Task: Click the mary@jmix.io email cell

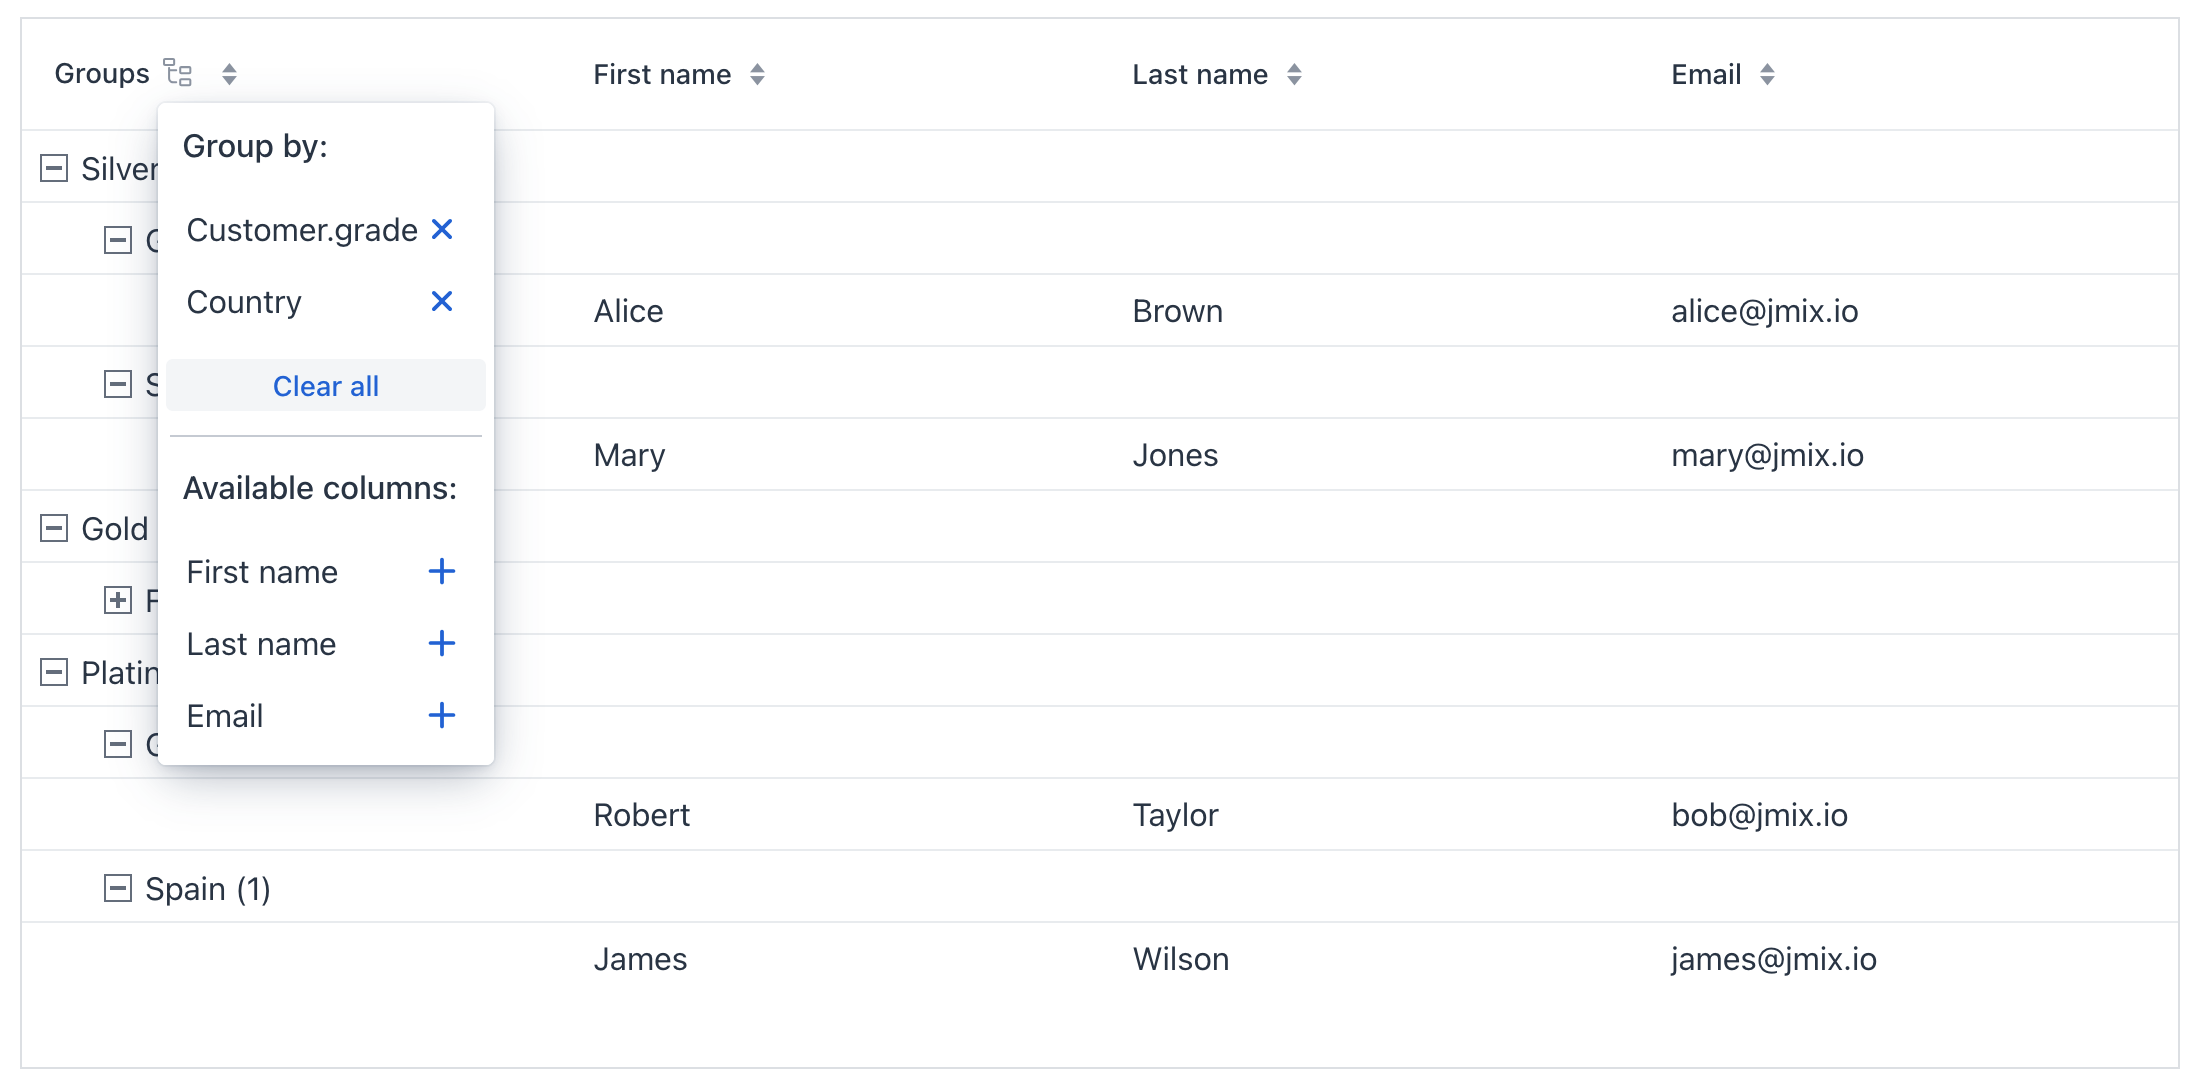Action: pyautogui.click(x=1767, y=456)
